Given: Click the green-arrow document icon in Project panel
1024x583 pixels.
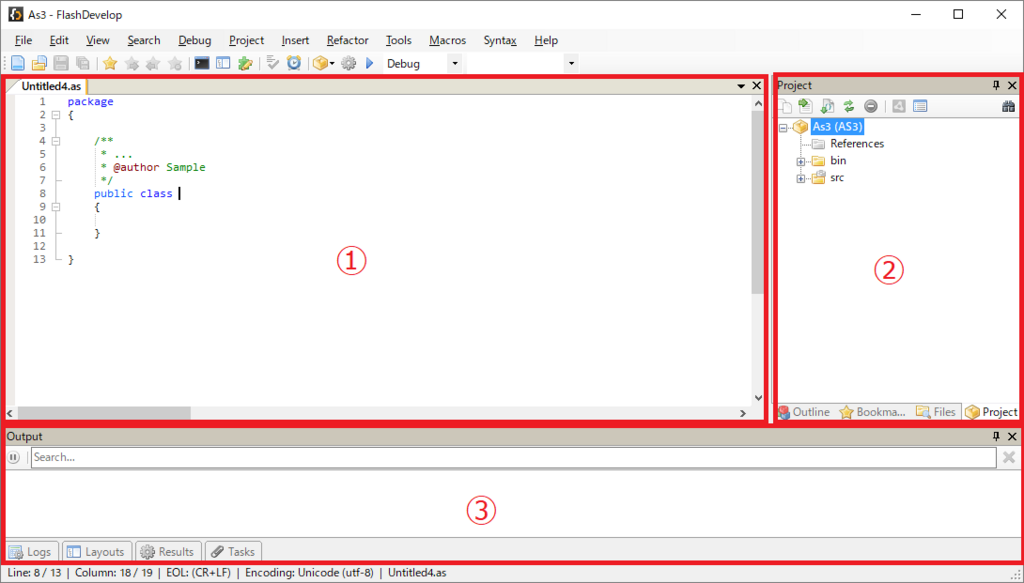Looking at the screenshot, I should [805, 106].
